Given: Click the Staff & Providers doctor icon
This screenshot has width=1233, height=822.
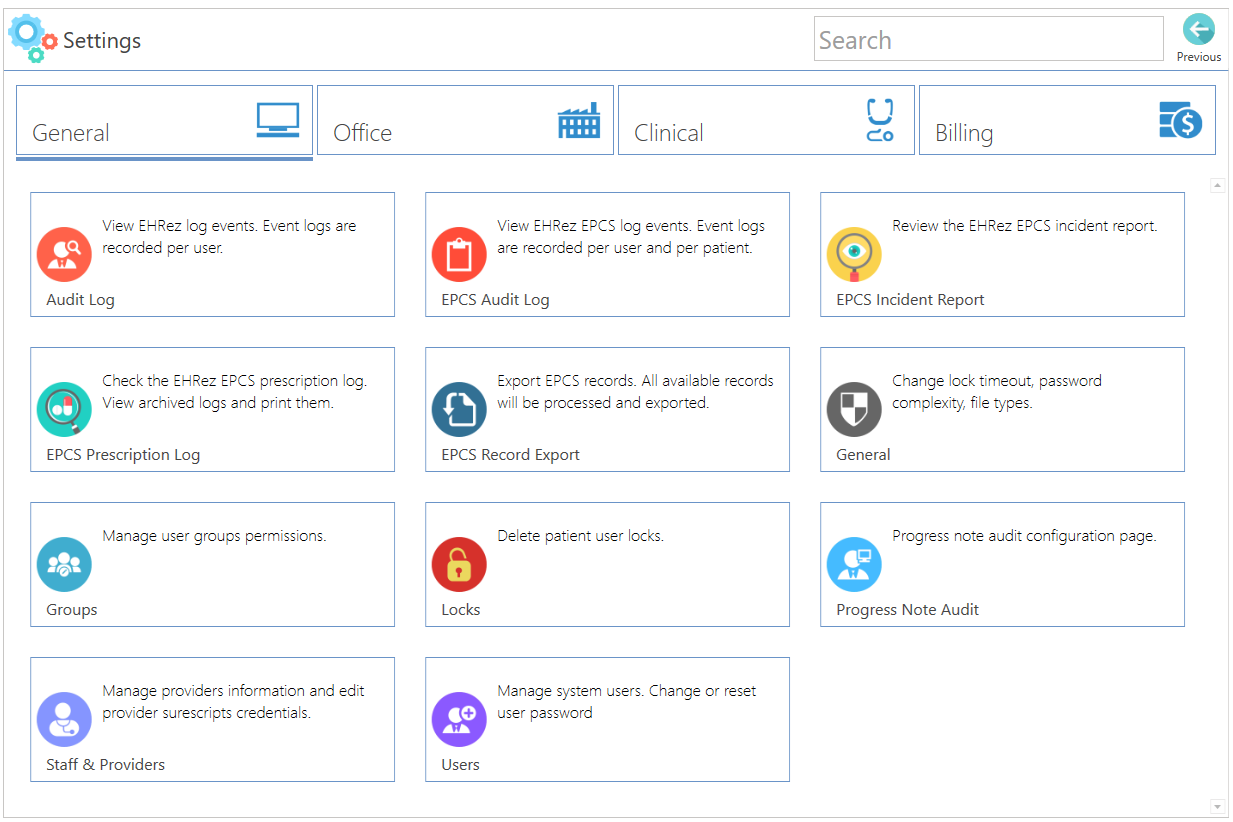Looking at the screenshot, I should [x=64, y=719].
